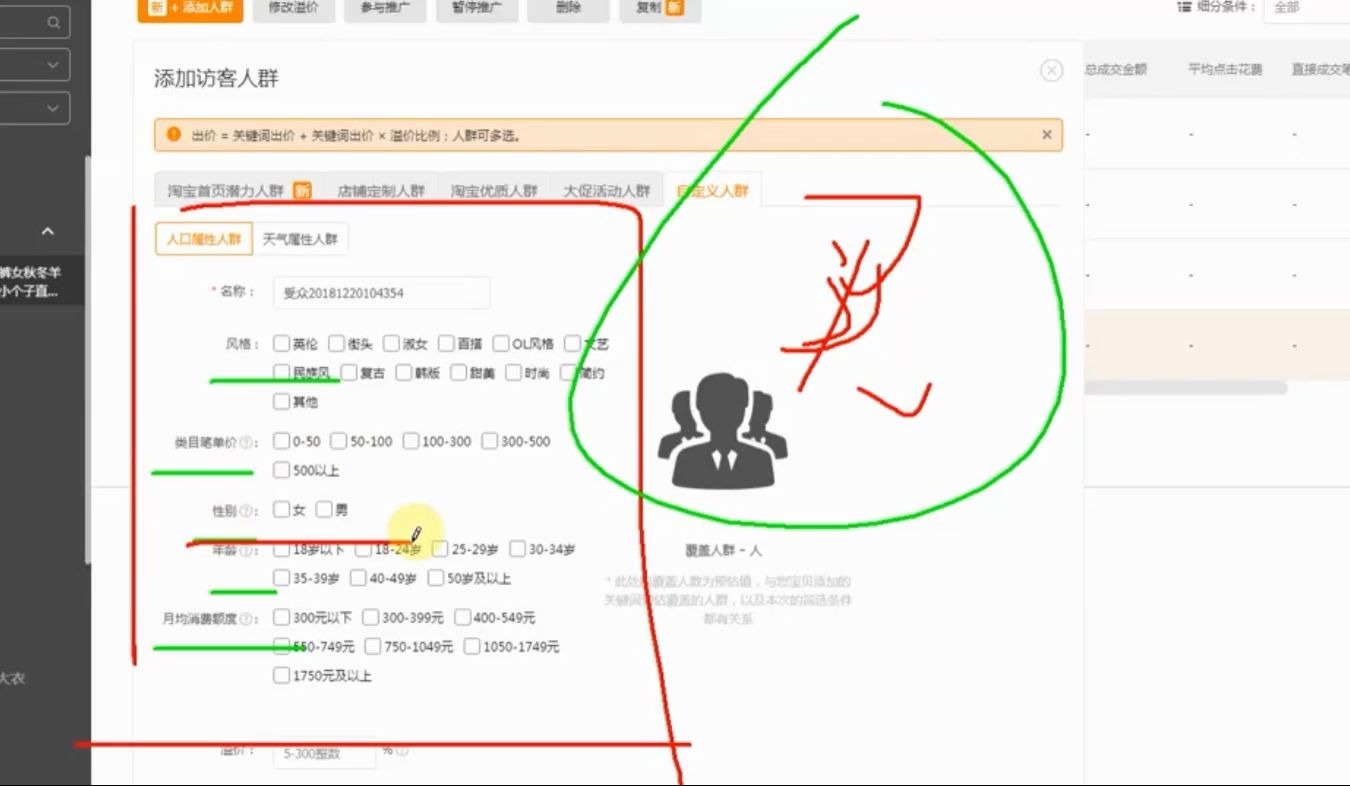The width and height of the screenshot is (1350, 786).
Task: Click the 名称 audience name input field
Action: click(381, 293)
